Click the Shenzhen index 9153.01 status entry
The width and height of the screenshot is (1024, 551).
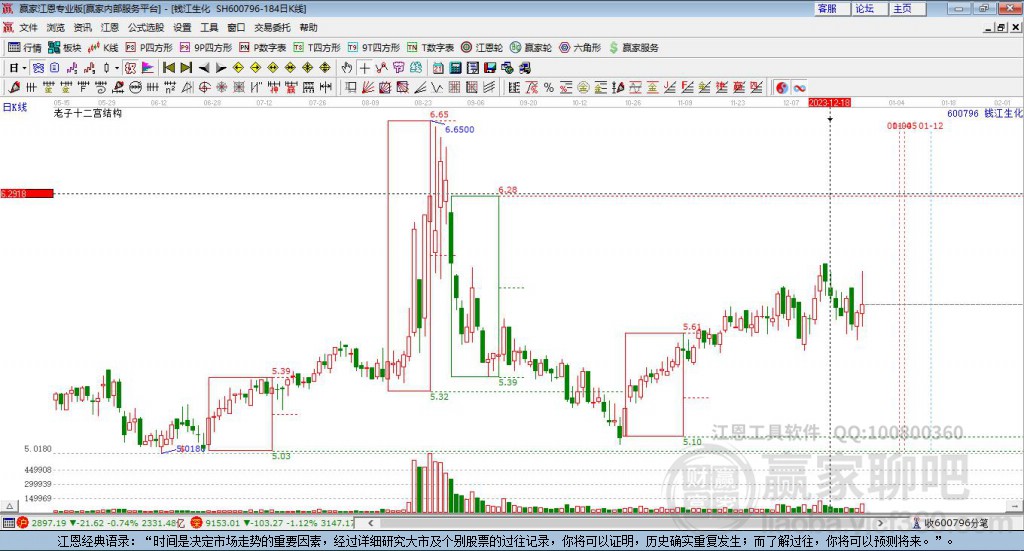(274, 523)
